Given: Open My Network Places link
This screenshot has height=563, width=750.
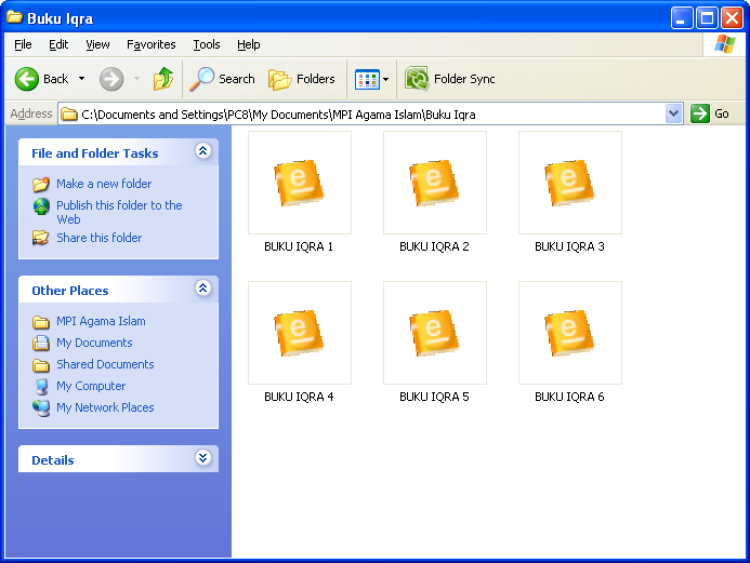Looking at the screenshot, I should coord(105,407).
